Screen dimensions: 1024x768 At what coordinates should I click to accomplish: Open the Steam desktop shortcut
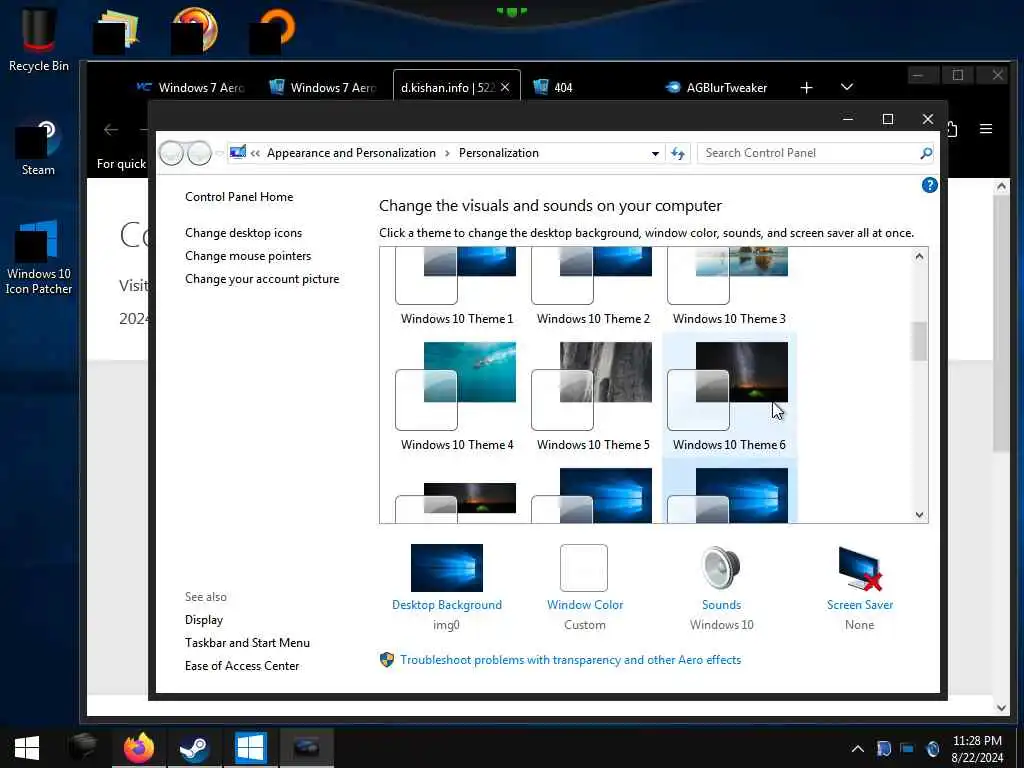tap(39, 148)
